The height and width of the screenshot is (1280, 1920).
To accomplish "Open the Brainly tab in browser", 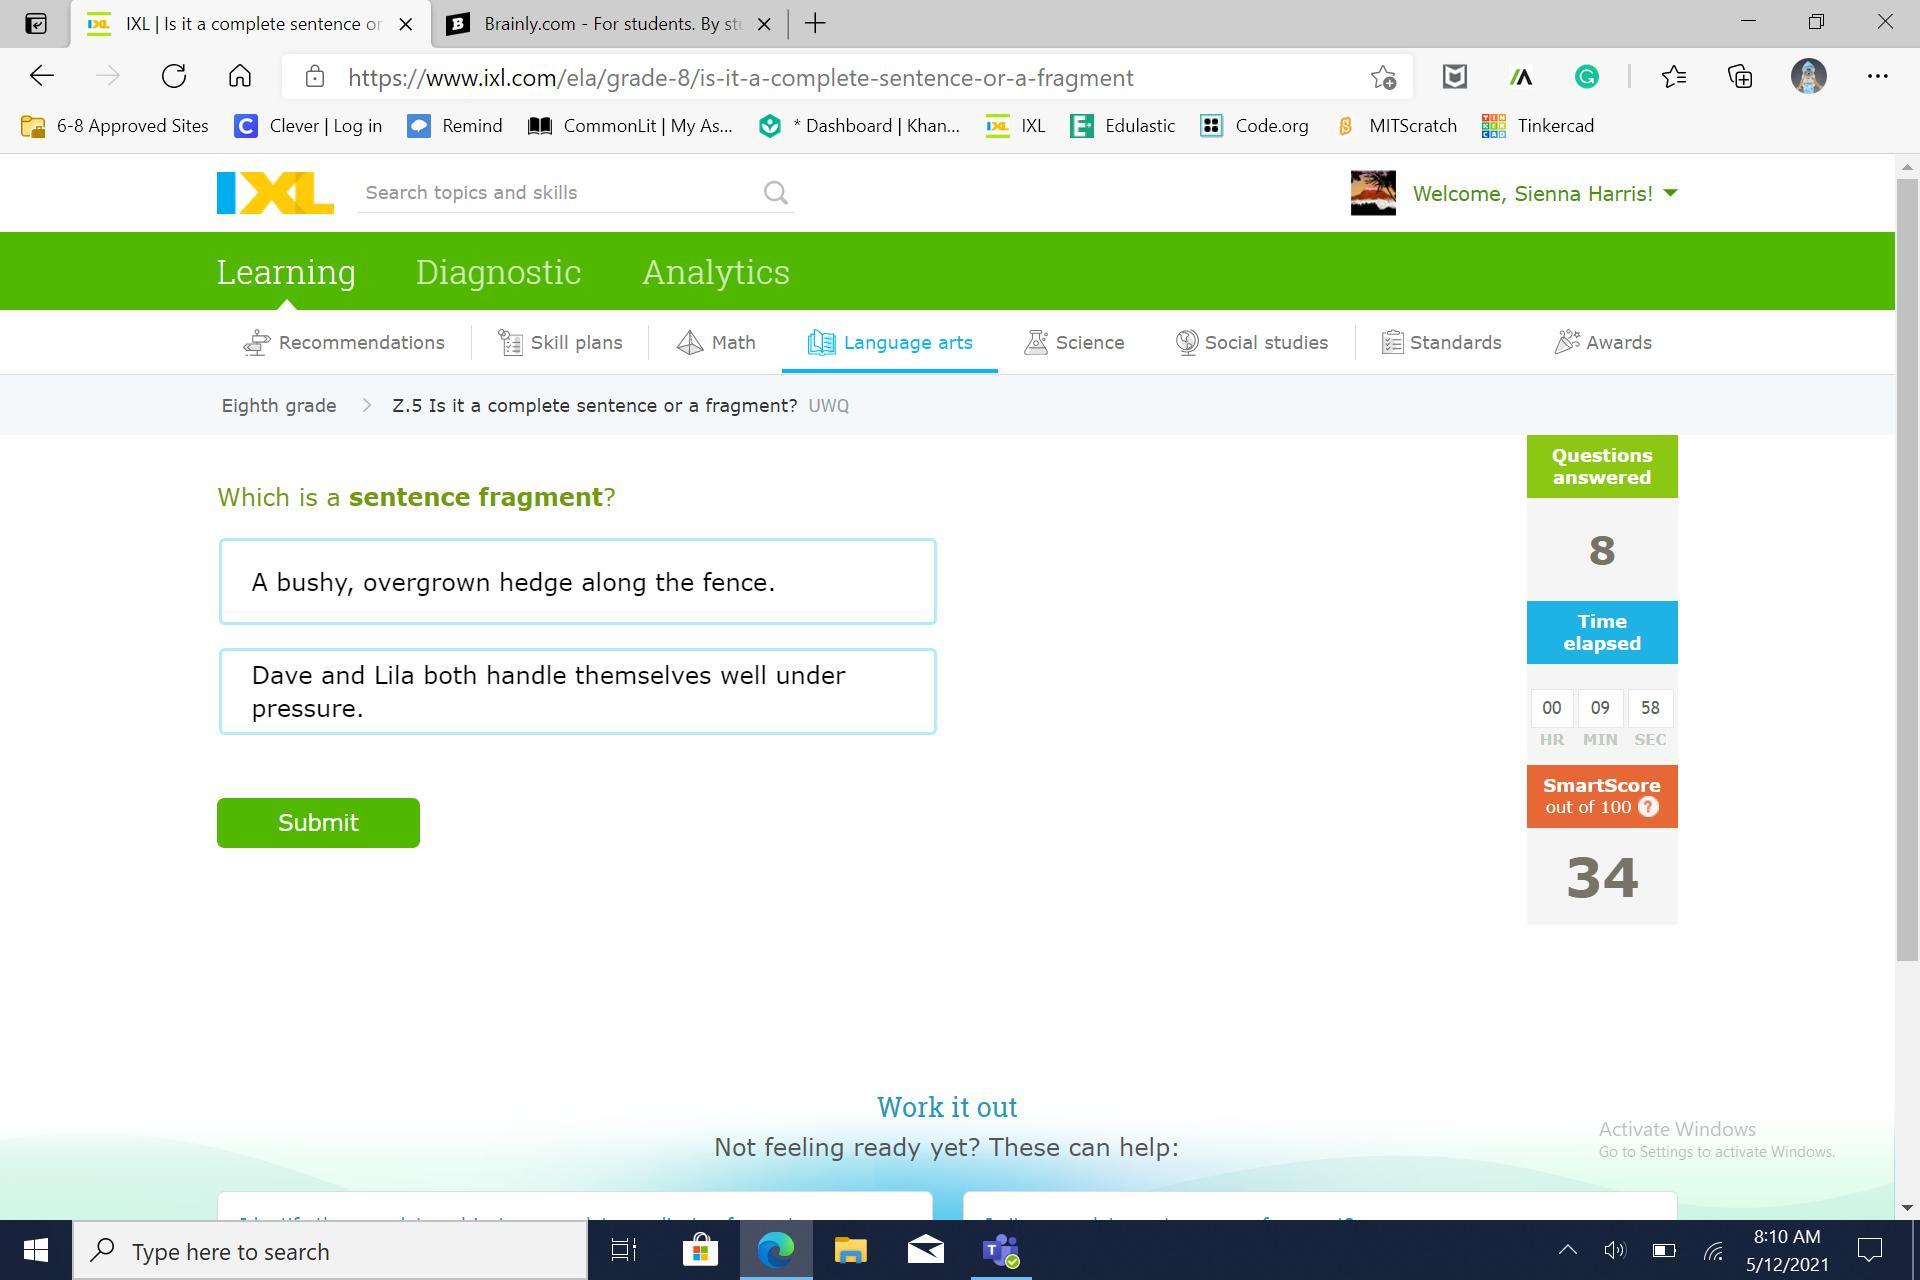I will pyautogui.click(x=601, y=24).
